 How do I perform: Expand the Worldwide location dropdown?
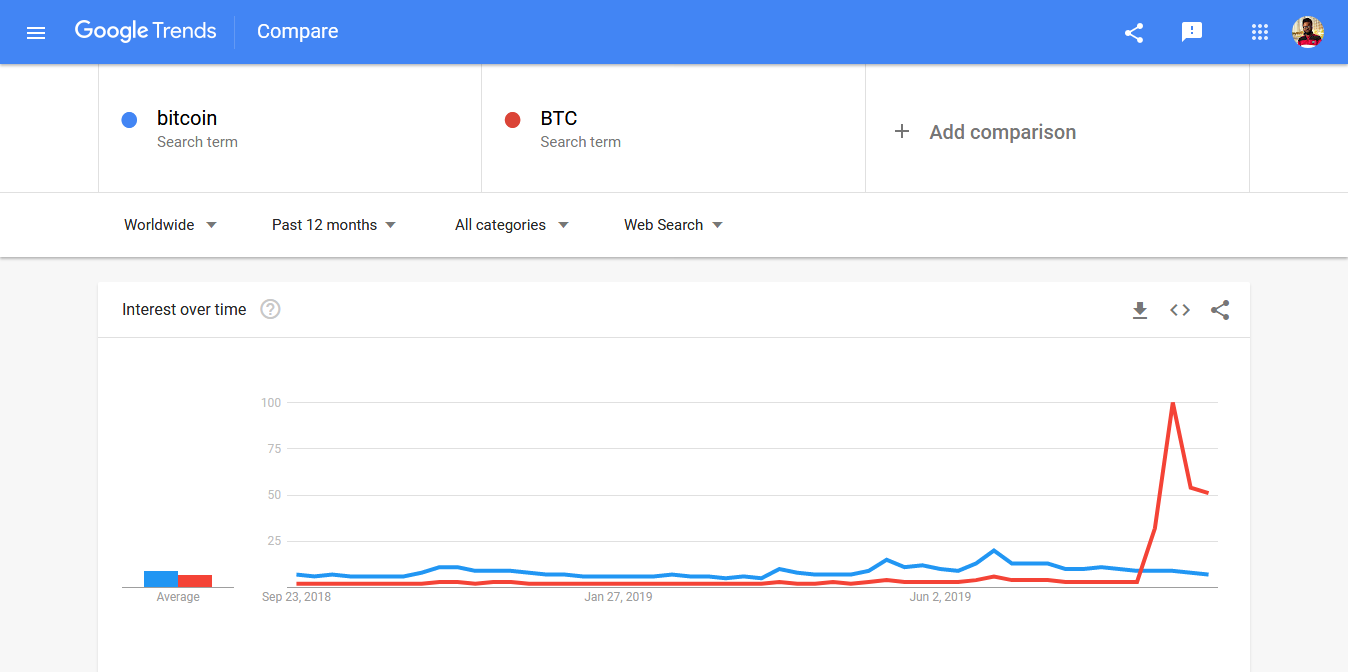(x=170, y=224)
